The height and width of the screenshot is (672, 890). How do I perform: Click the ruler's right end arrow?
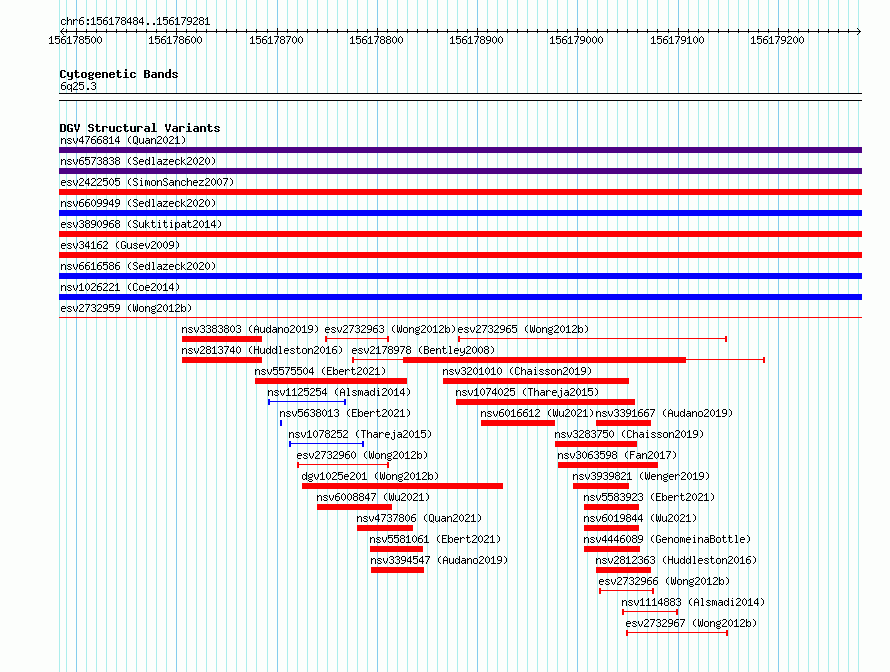tap(859, 31)
